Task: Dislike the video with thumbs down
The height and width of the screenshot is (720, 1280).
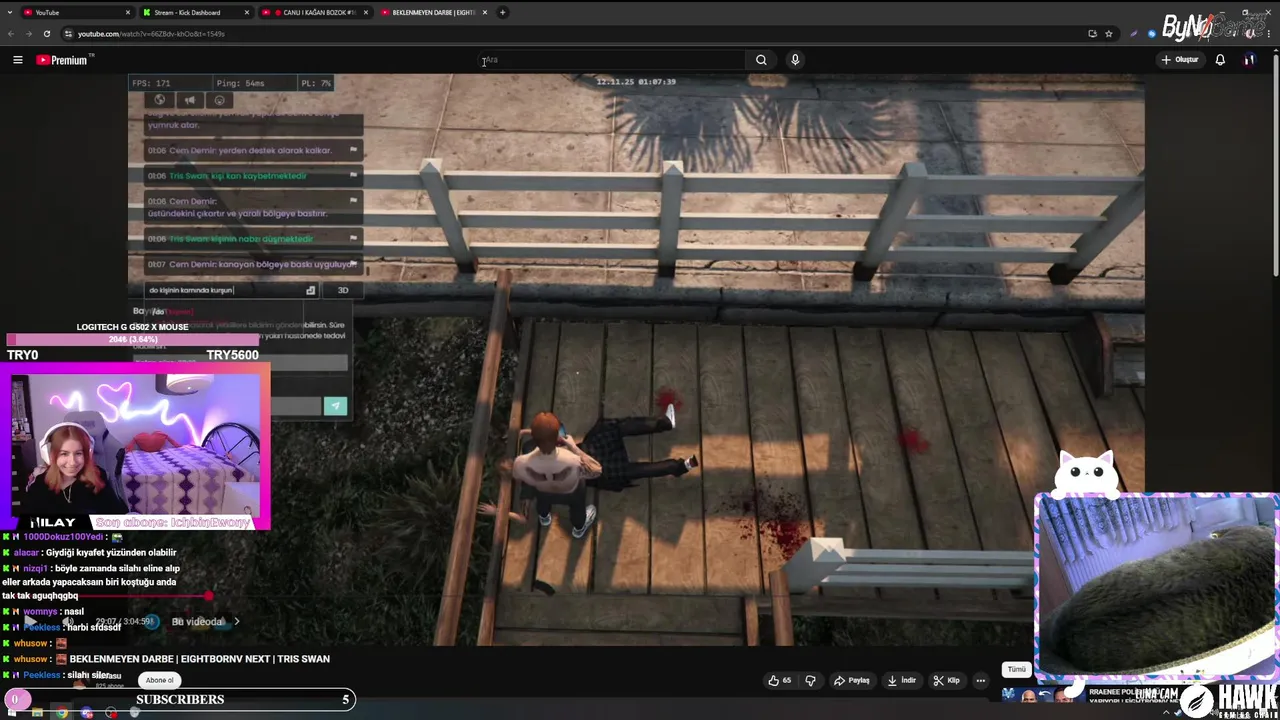Action: tap(811, 680)
